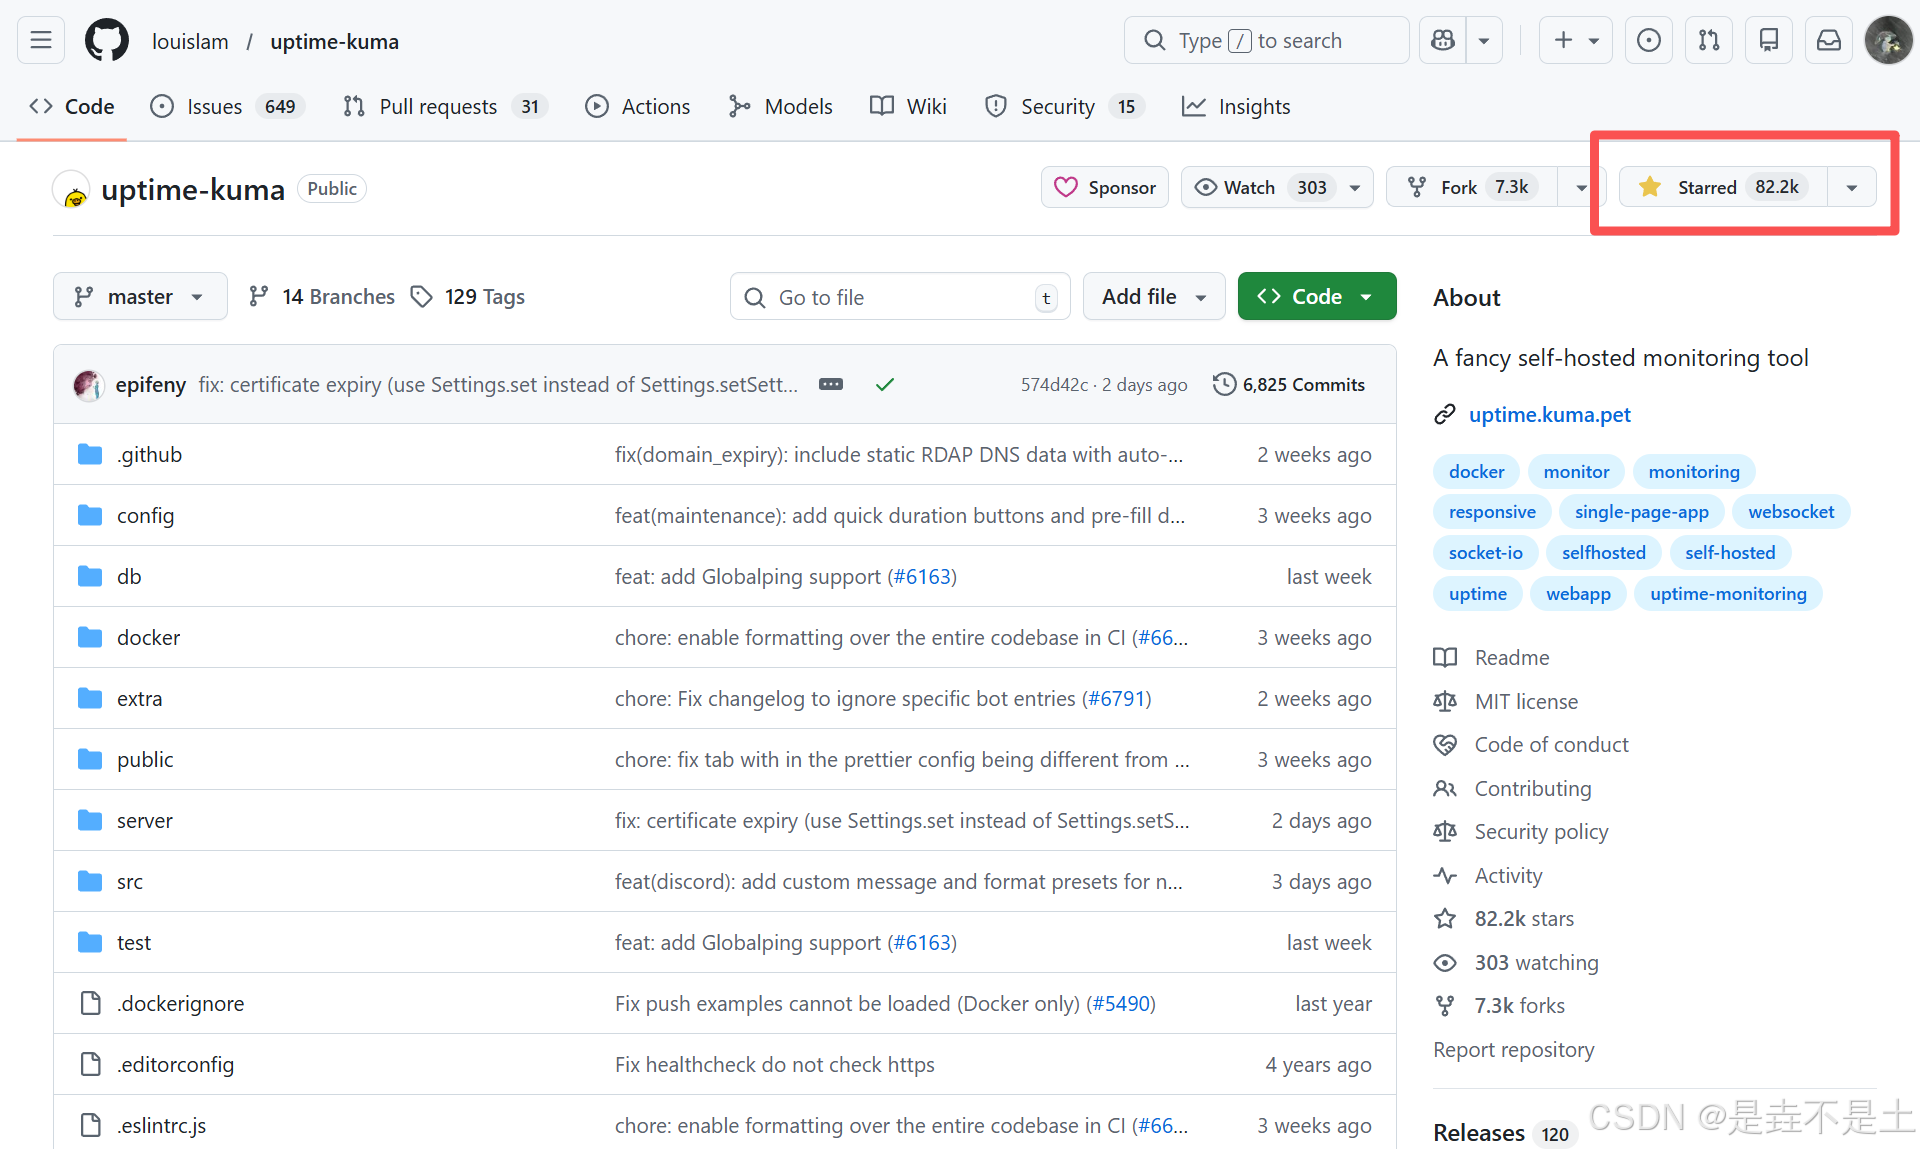View 129 Tags link
Image resolution: width=1920 pixels, height=1149 pixels.
click(468, 297)
